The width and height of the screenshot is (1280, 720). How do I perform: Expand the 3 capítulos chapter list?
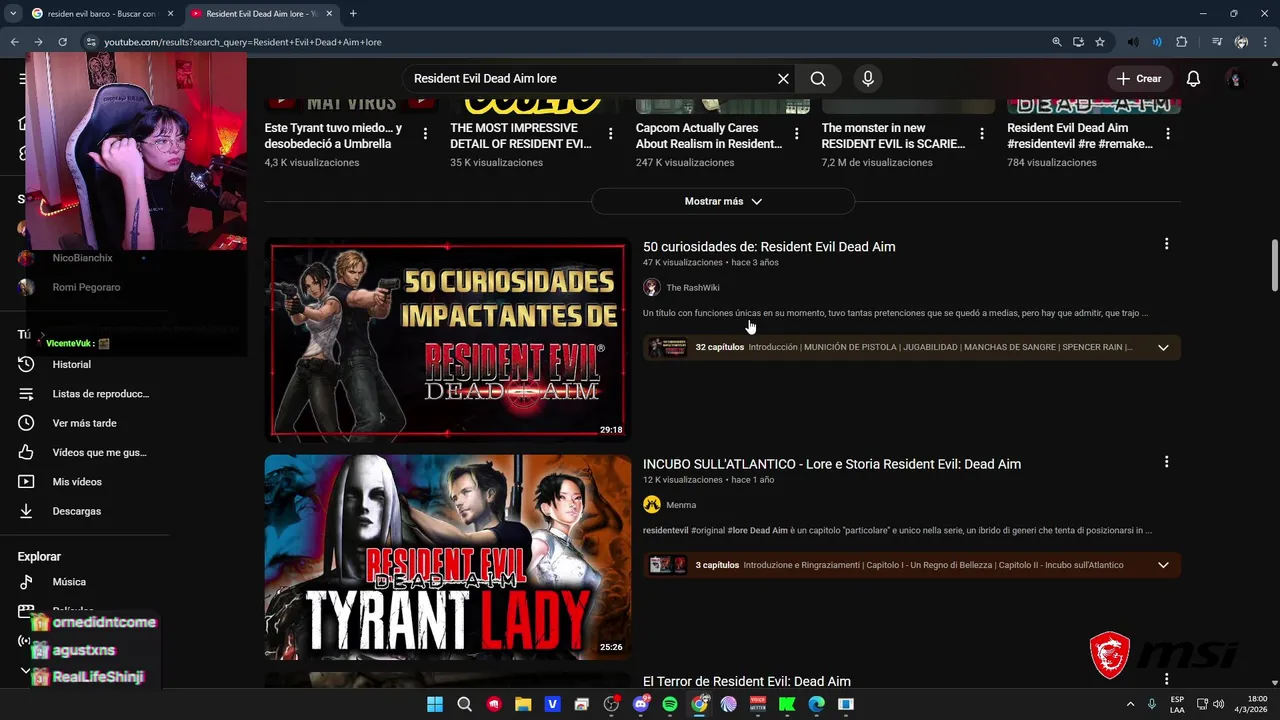(x=1163, y=565)
